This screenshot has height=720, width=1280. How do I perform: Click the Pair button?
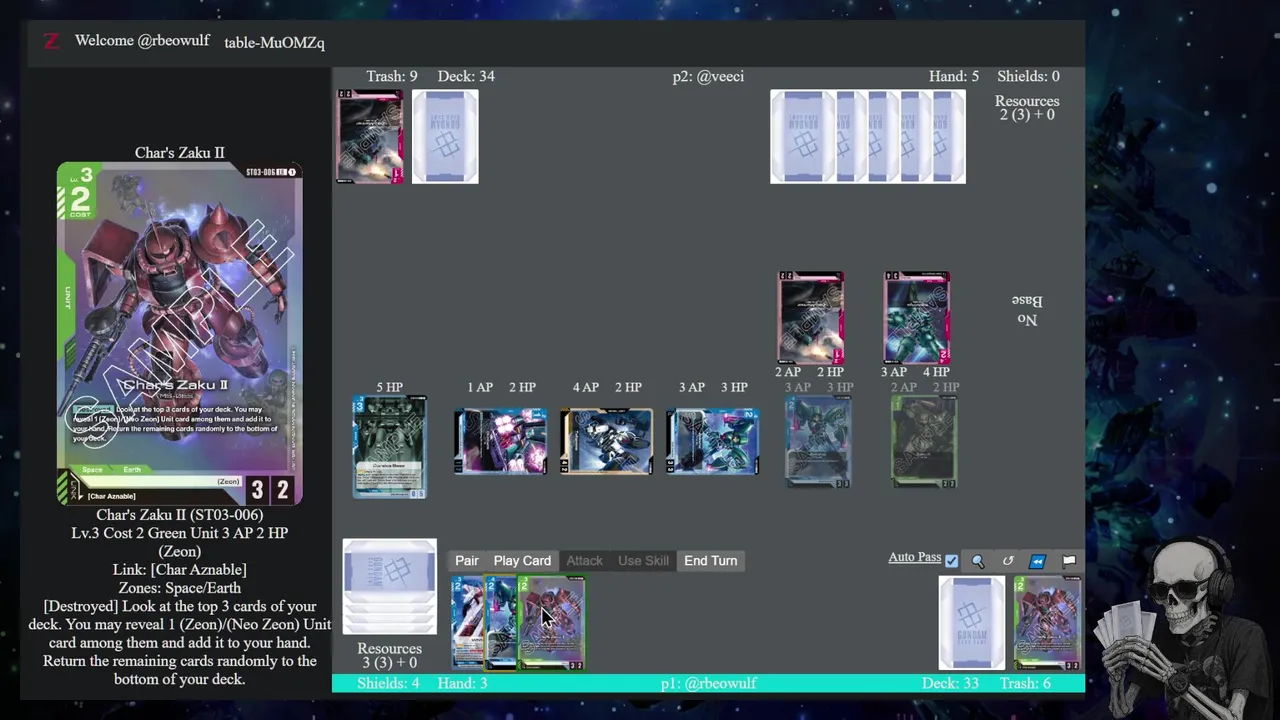point(467,561)
